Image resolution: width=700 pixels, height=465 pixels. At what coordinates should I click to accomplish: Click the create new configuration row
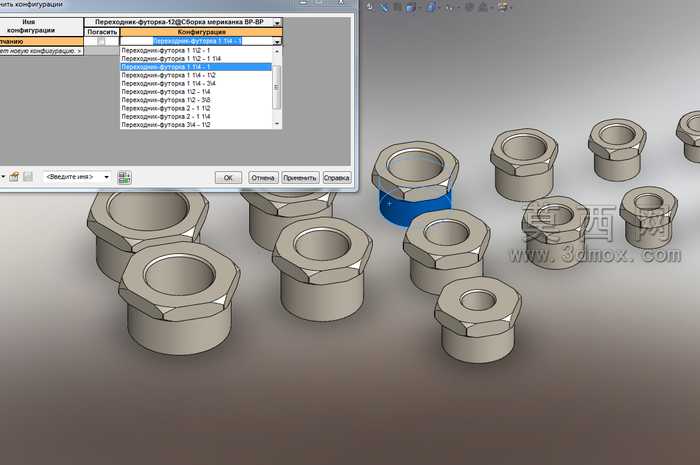tap(42, 51)
